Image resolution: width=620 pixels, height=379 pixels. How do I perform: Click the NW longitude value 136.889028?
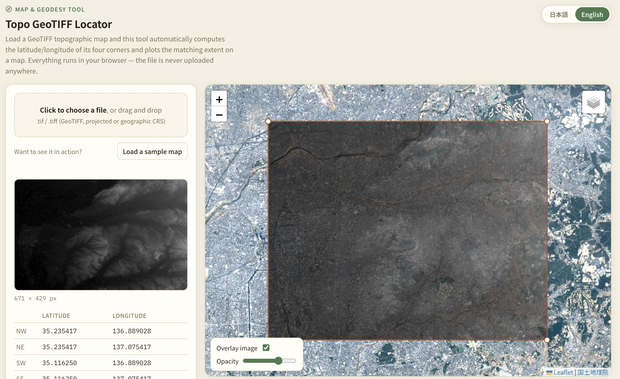pyautogui.click(x=132, y=331)
